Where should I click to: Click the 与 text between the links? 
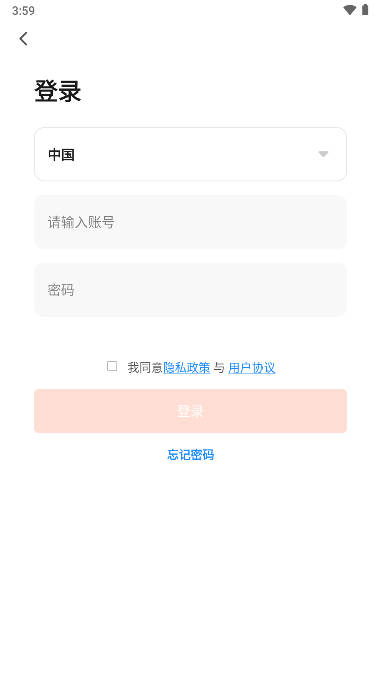[219, 368]
